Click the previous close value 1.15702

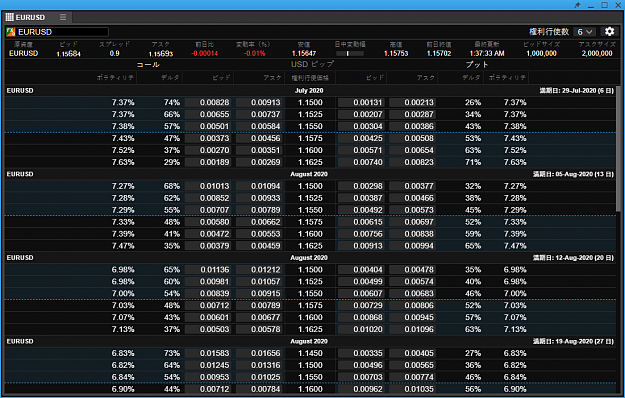[439, 53]
